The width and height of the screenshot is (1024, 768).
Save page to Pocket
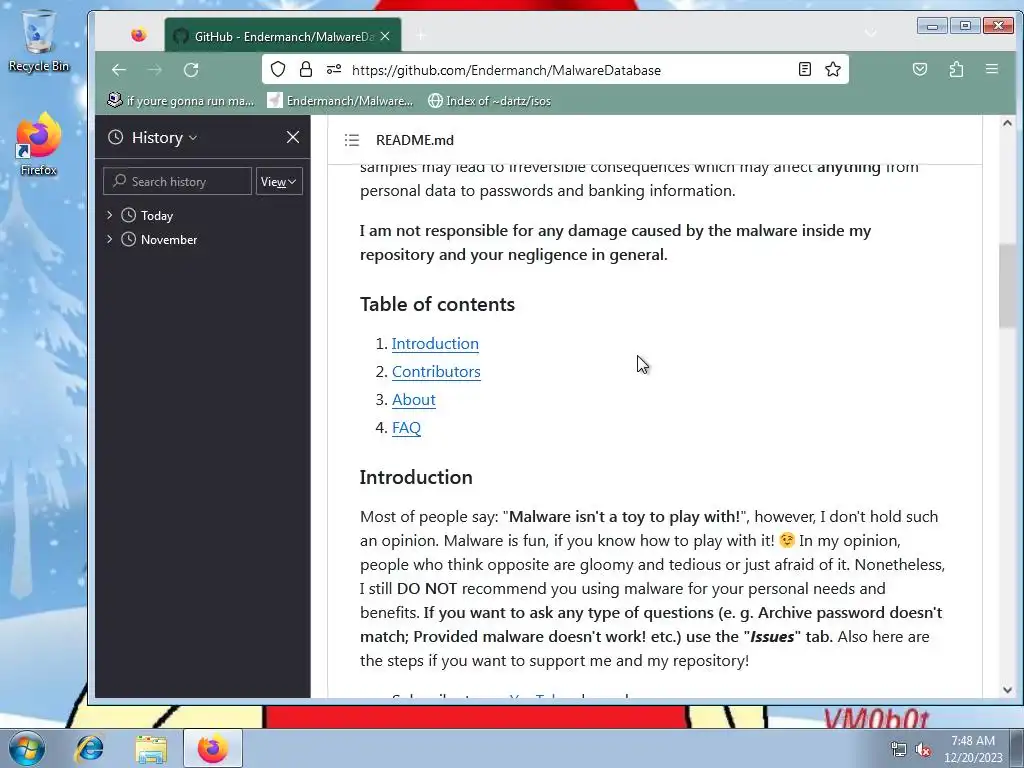pos(920,69)
